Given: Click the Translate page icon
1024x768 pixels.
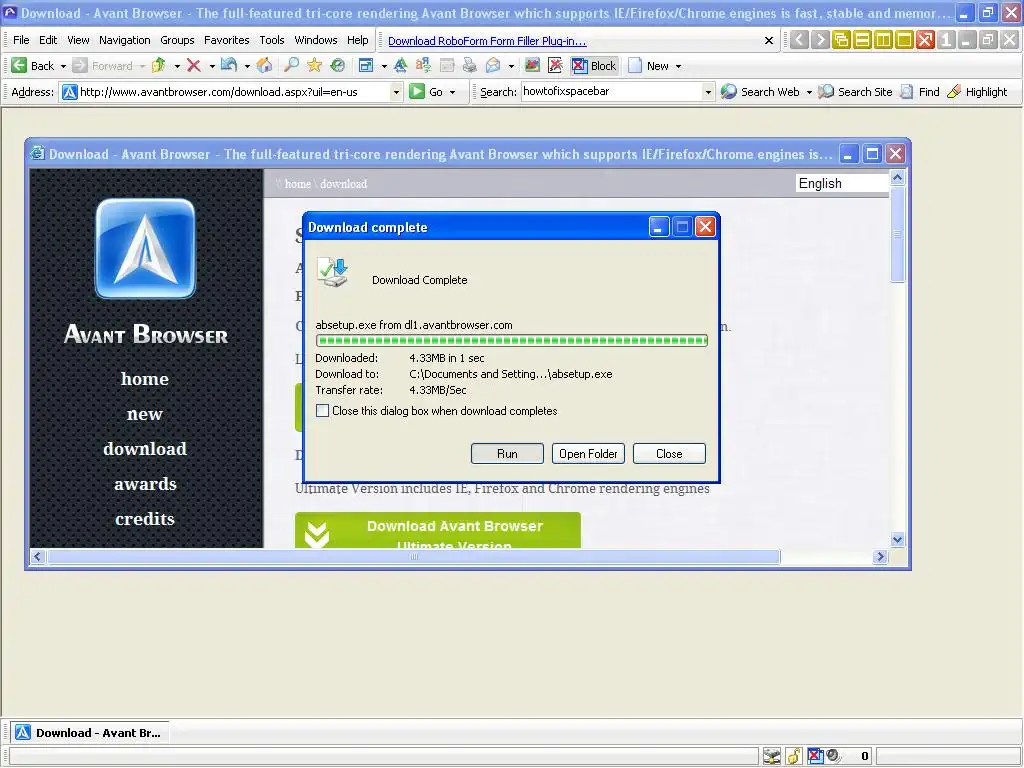Looking at the screenshot, I should [423, 65].
